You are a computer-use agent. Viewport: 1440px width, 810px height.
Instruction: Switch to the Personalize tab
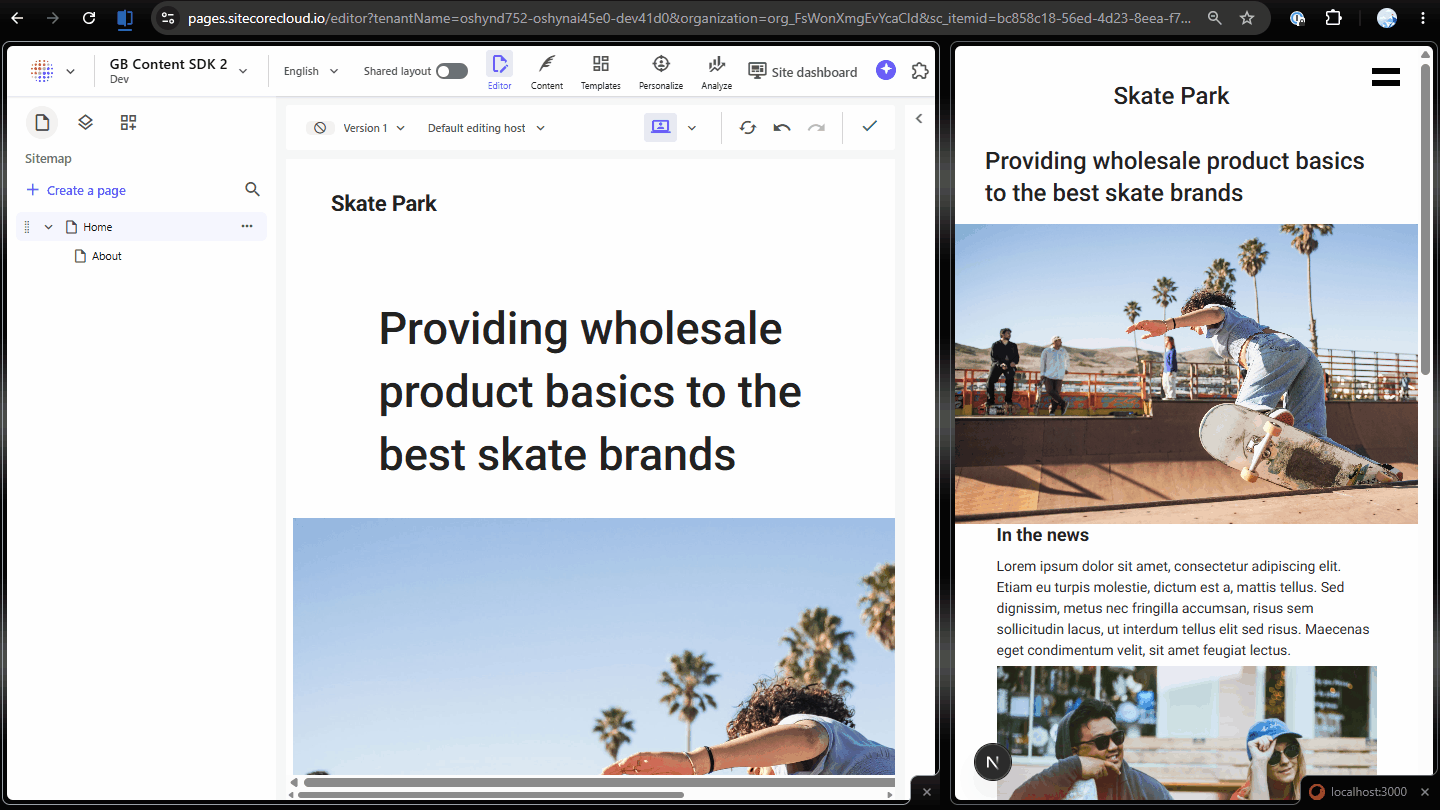pyautogui.click(x=661, y=72)
